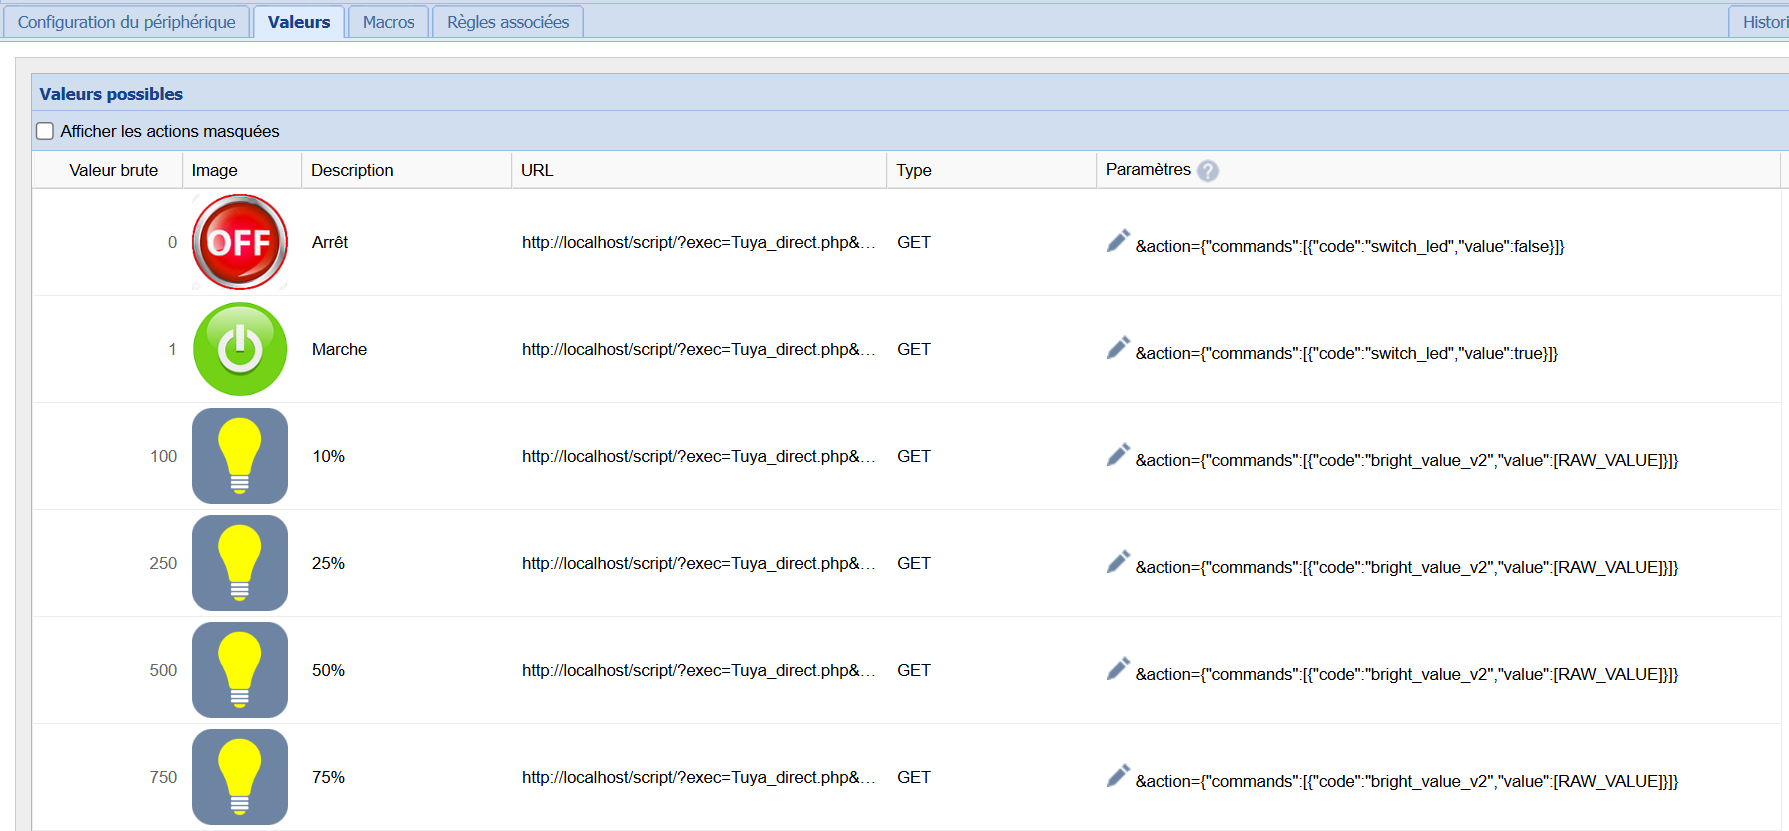Click the Valeur brute column header
Viewport: 1789px width, 831px height.
pyautogui.click(x=113, y=170)
